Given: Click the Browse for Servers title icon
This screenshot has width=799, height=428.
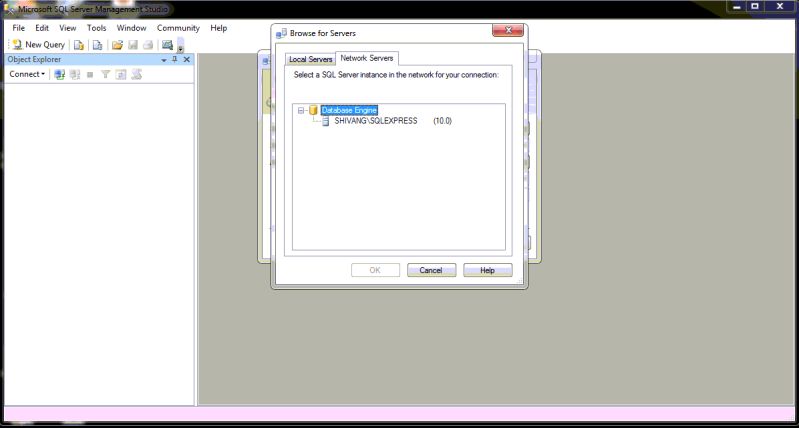Looking at the screenshot, I should tap(281, 34).
